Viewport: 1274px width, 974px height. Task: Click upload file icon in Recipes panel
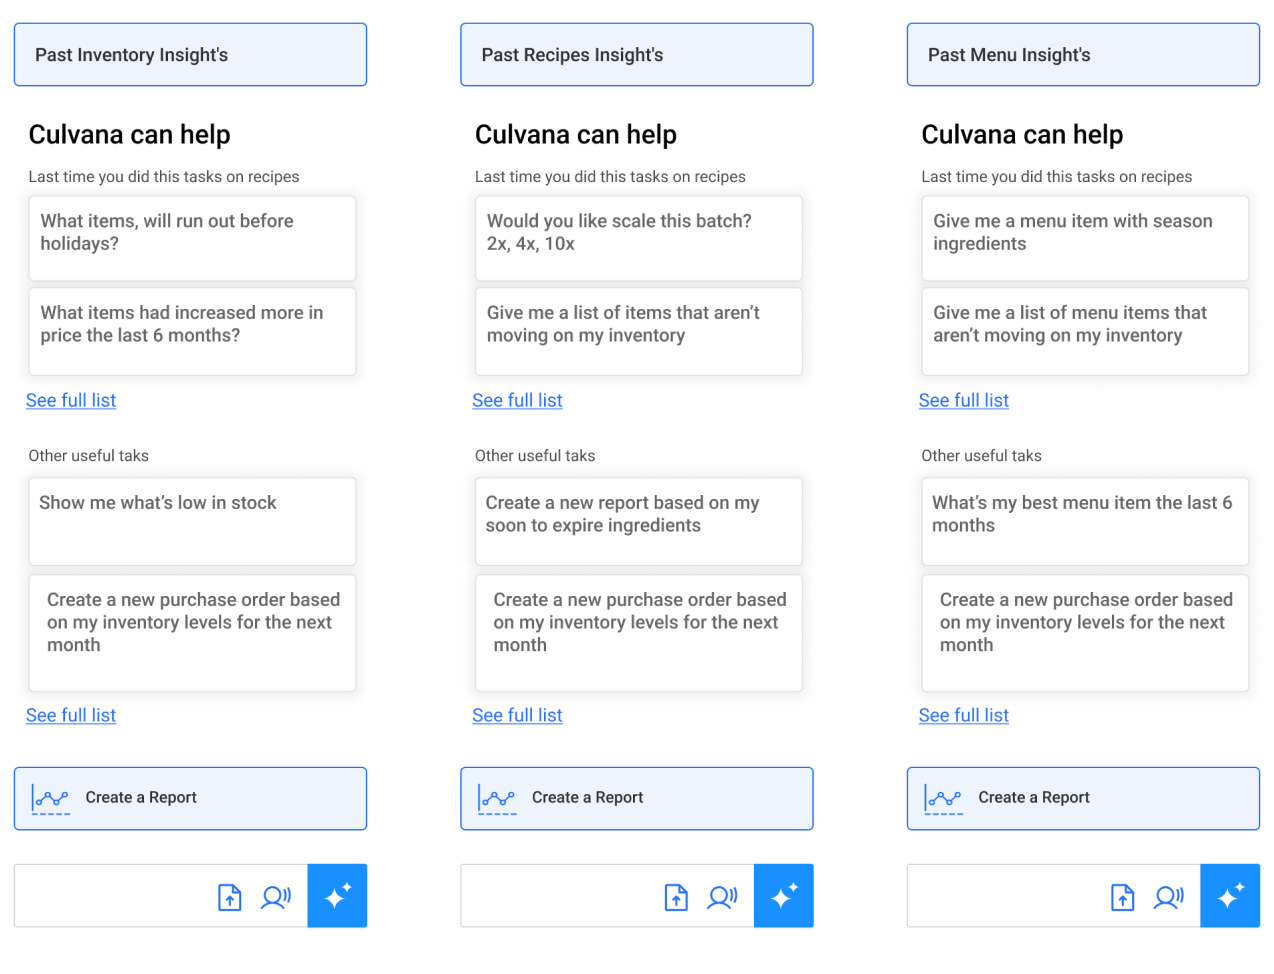pyautogui.click(x=676, y=897)
